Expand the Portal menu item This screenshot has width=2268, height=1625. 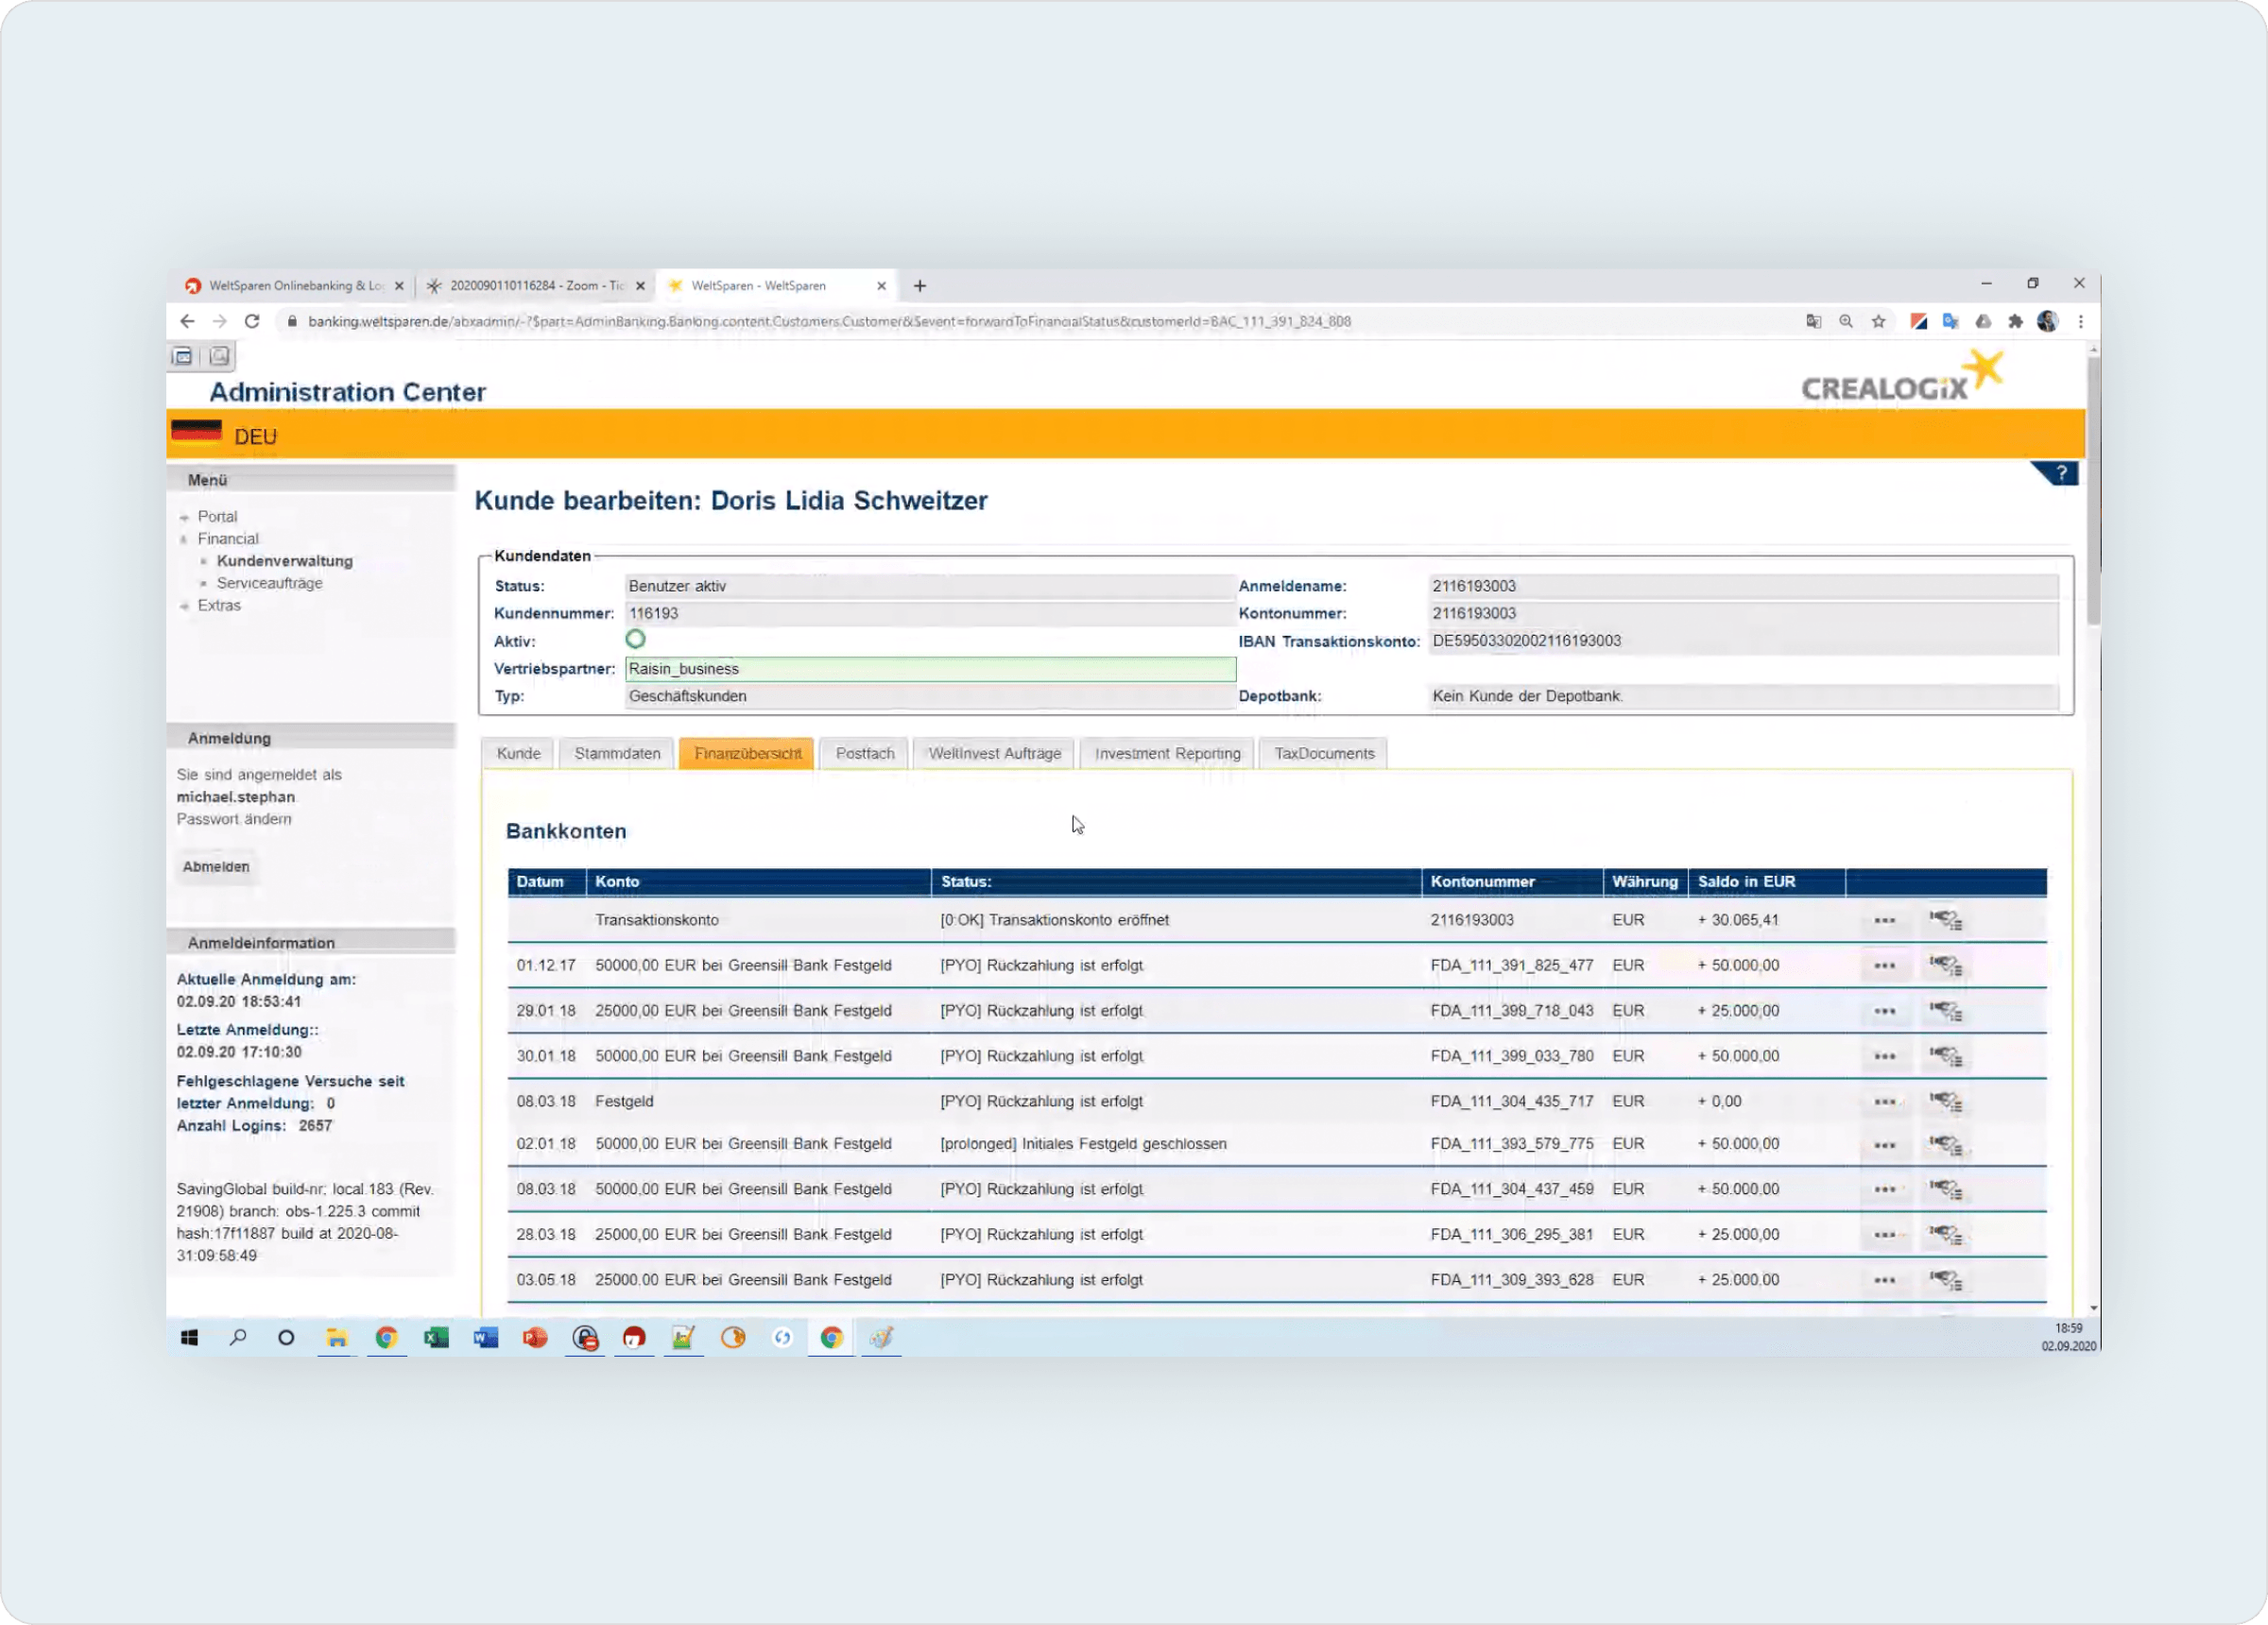coord(217,517)
